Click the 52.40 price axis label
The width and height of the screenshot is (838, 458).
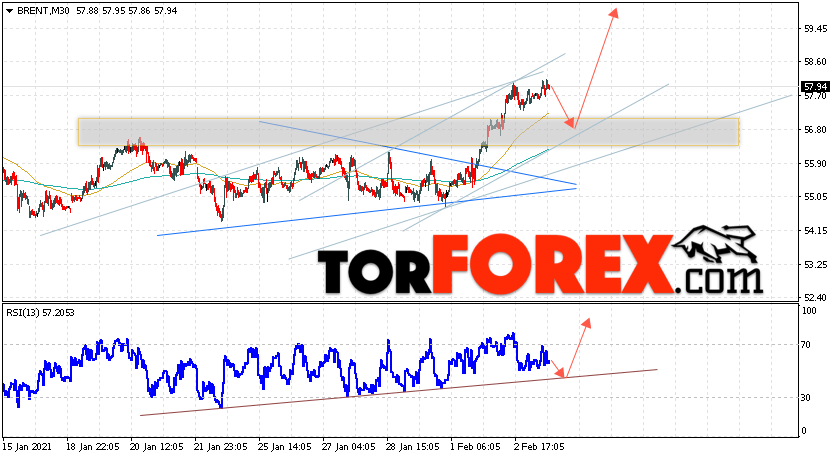[816, 298]
